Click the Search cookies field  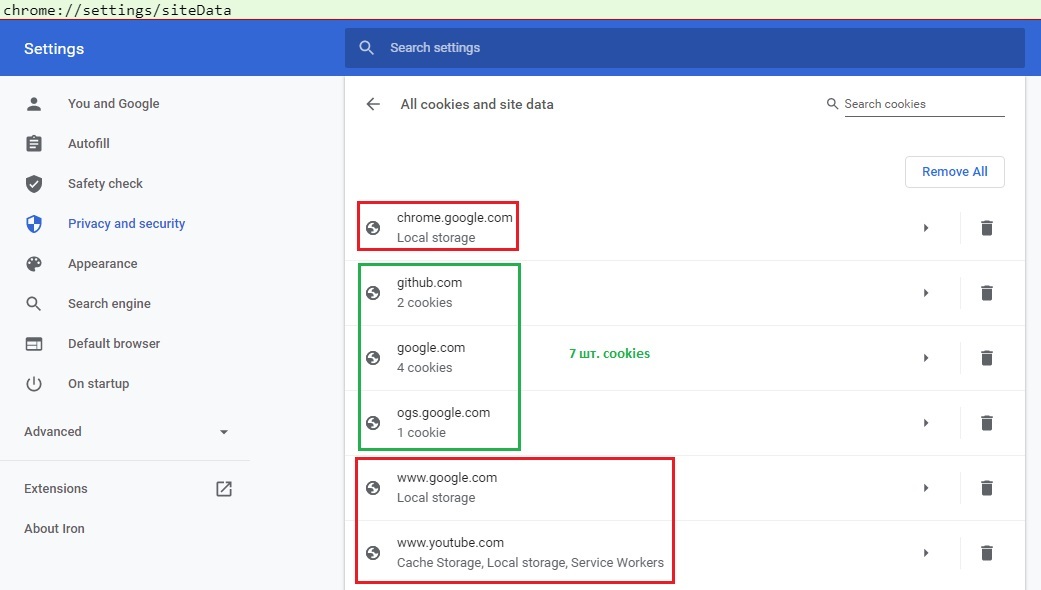point(924,104)
